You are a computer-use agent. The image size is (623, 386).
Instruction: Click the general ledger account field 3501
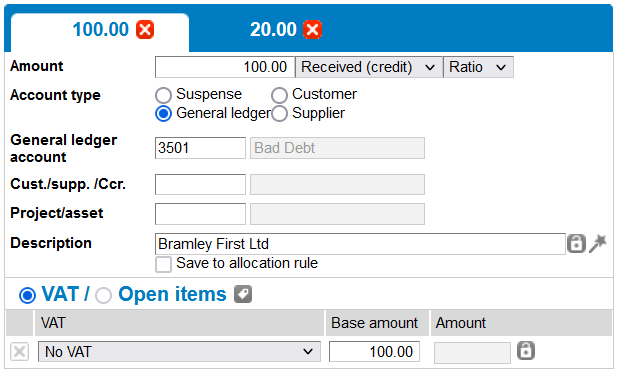tap(200, 148)
